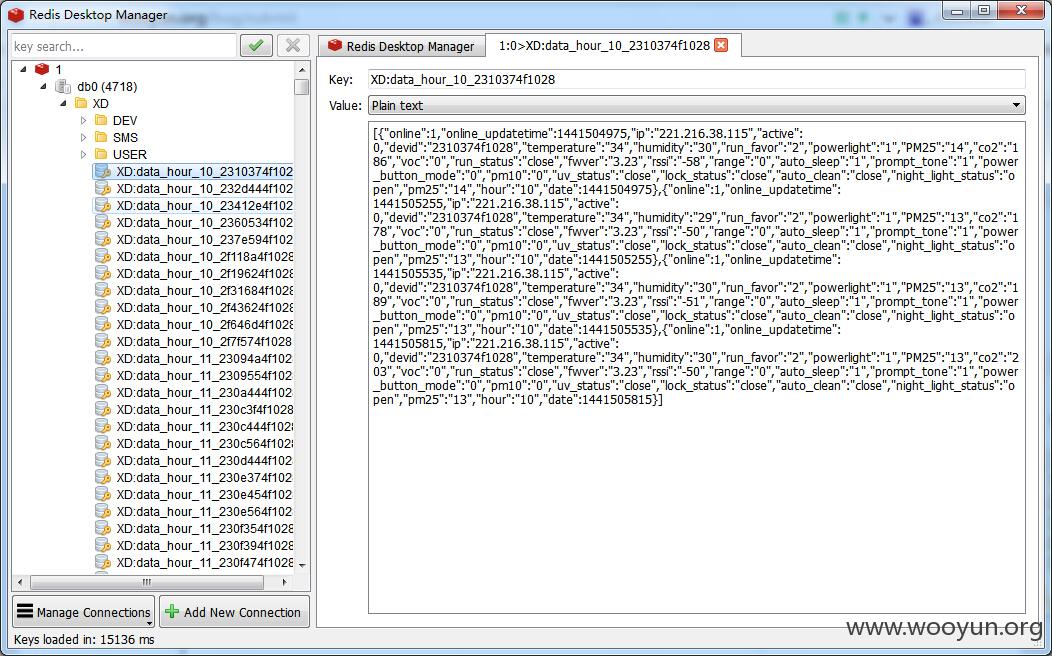This screenshot has height=656, width=1052.
Task: Click the Key name input field
Action: tap(696, 79)
